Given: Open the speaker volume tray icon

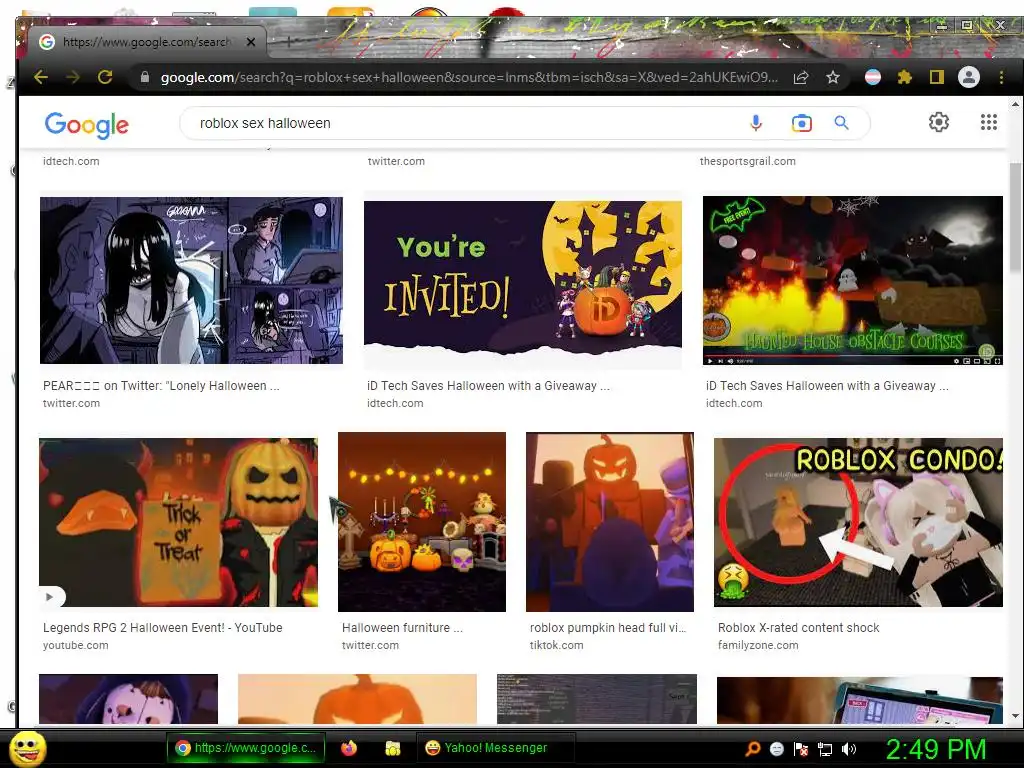Looking at the screenshot, I should 848,749.
